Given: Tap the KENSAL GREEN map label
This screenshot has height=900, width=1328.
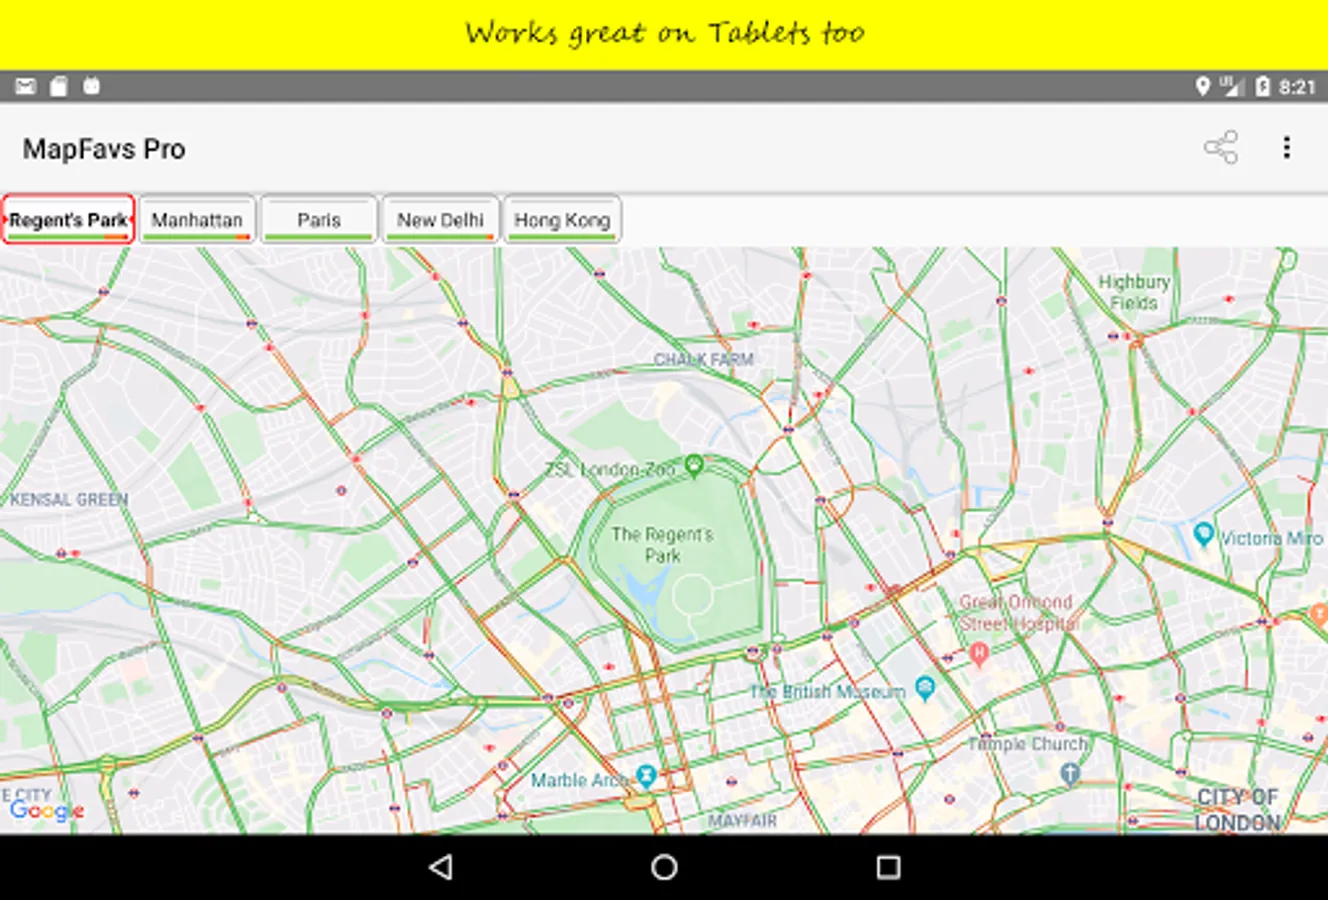Looking at the screenshot, I should (69, 499).
